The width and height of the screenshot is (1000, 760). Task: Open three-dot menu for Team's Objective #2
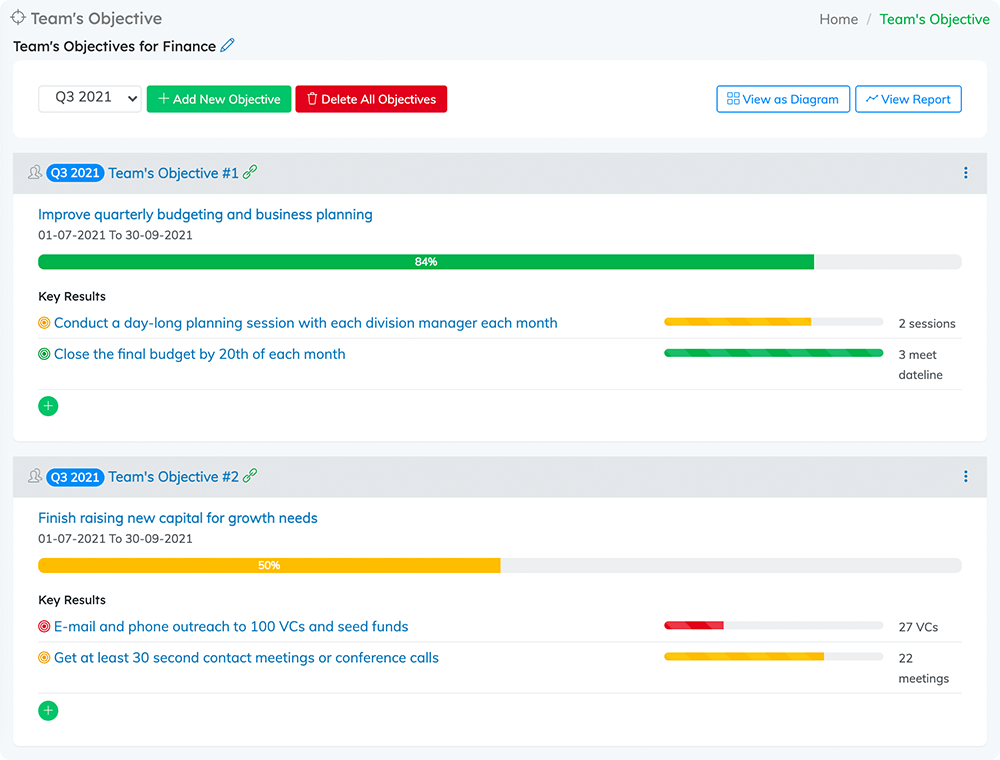(x=965, y=477)
